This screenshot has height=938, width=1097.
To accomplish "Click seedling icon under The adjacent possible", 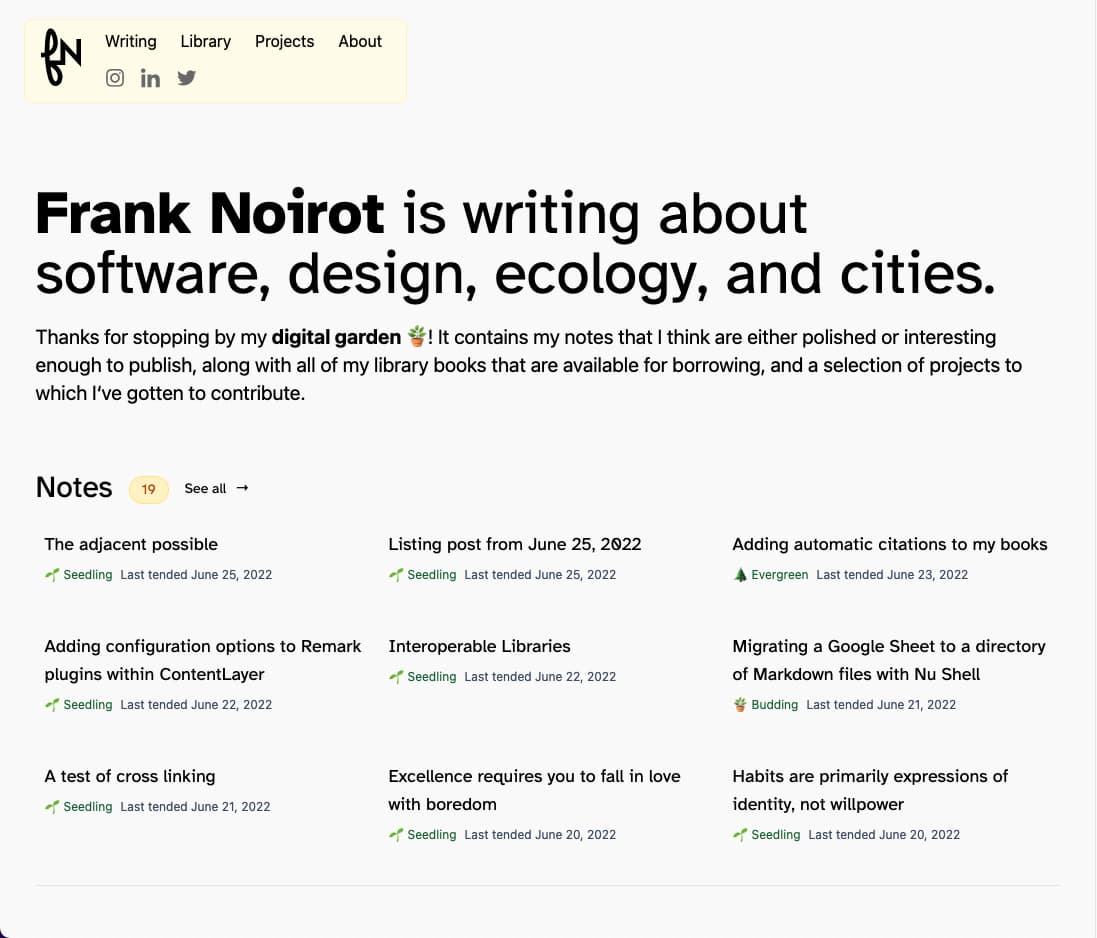I will coord(52,575).
